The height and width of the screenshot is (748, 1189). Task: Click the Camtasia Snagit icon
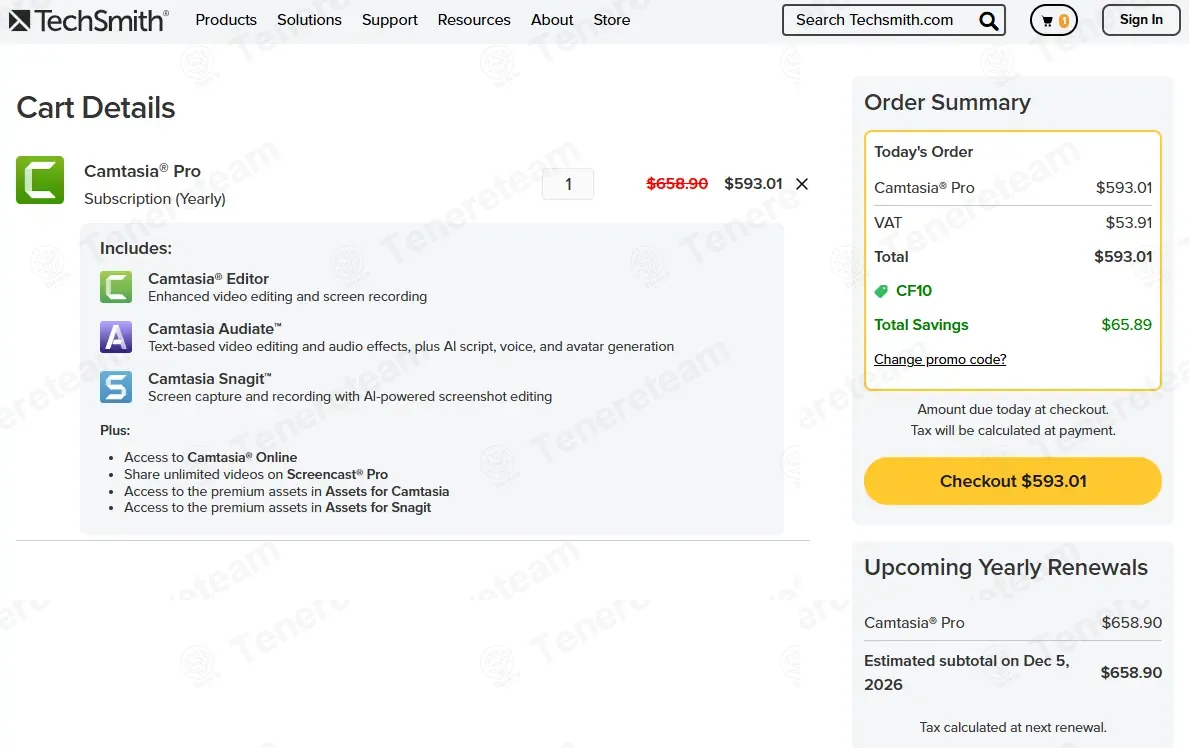coord(116,387)
